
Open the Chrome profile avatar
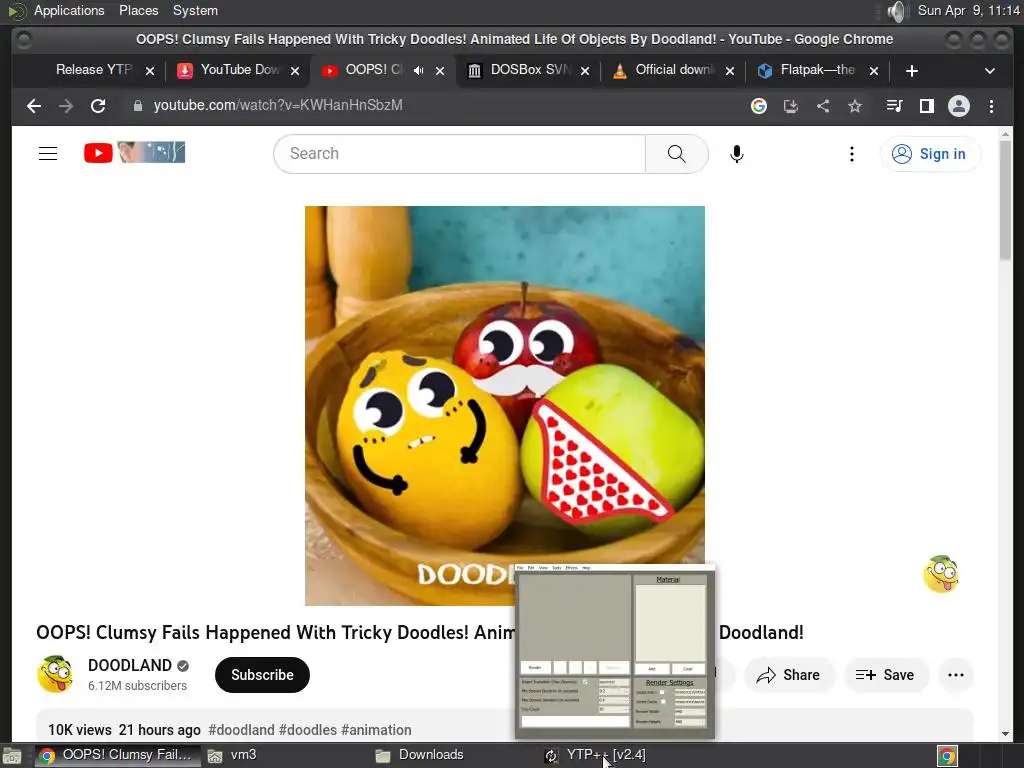tap(959, 106)
